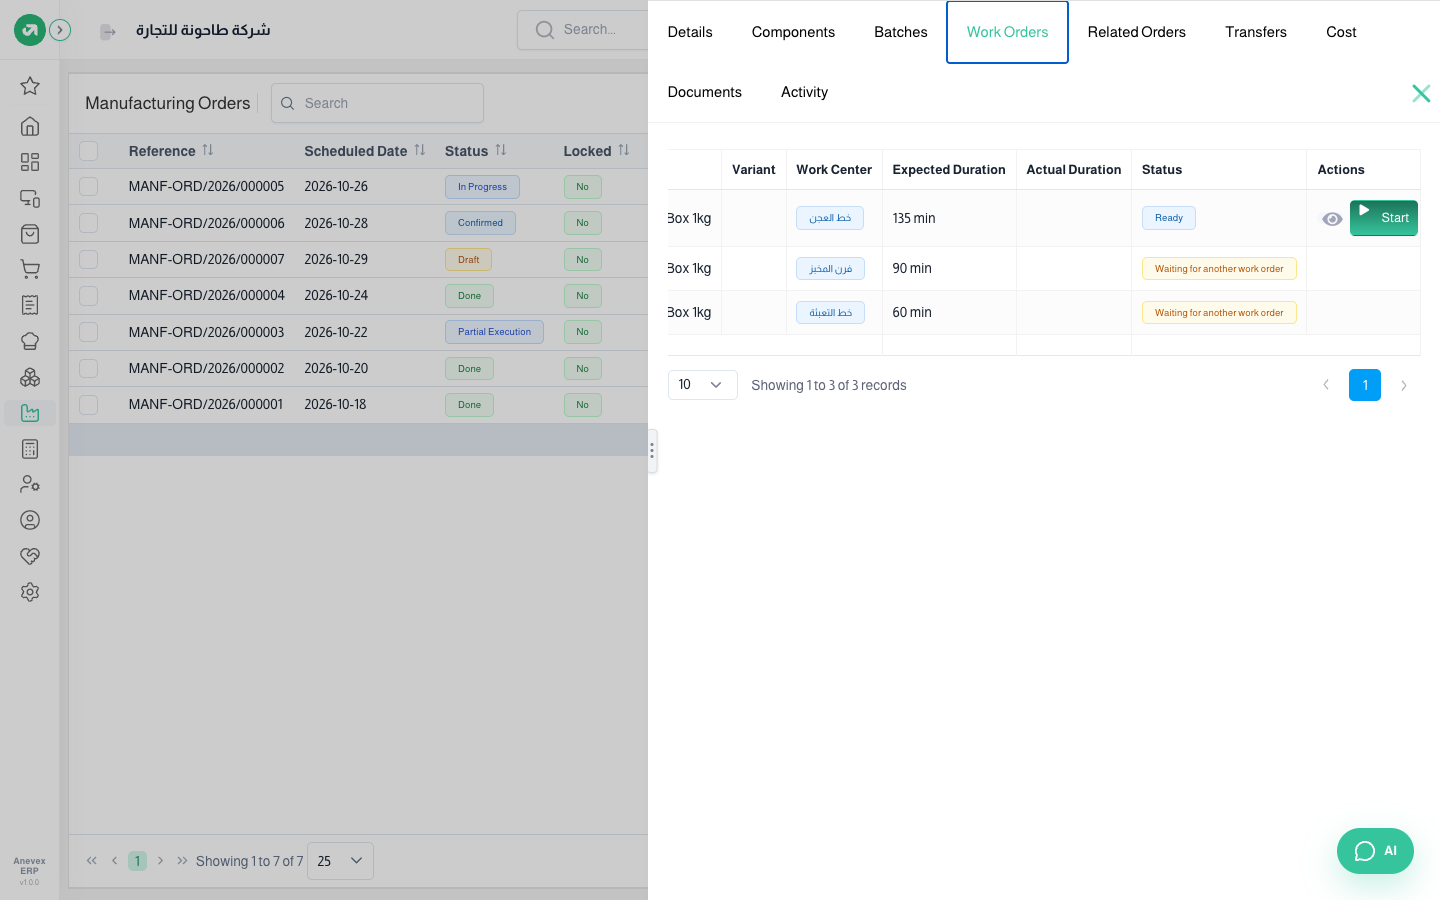Open the chef hat icon in sidebar
The width and height of the screenshot is (1440, 900).
(30, 341)
